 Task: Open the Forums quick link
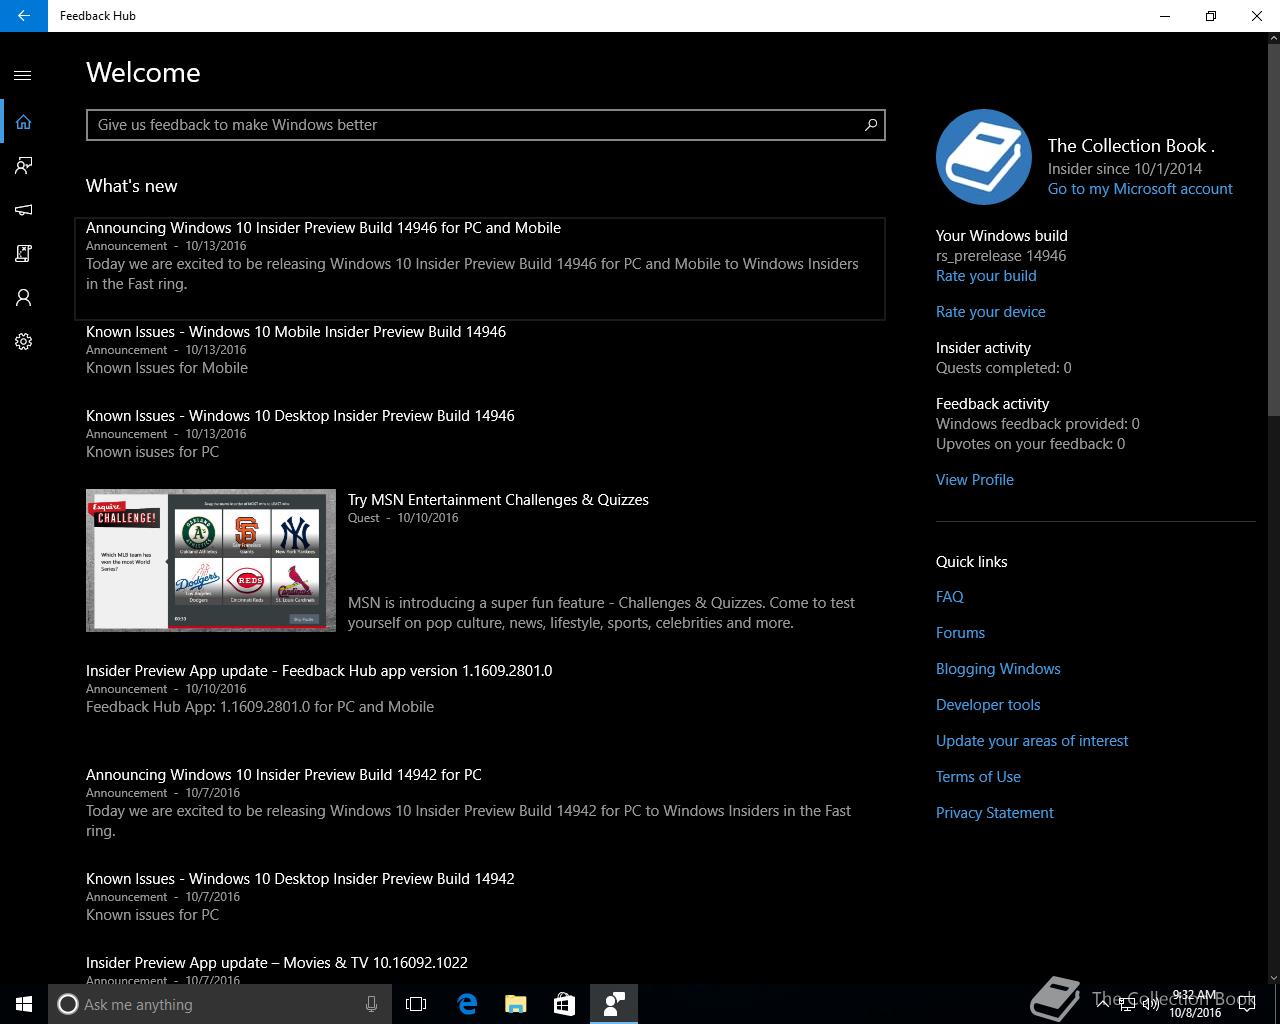click(960, 633)
